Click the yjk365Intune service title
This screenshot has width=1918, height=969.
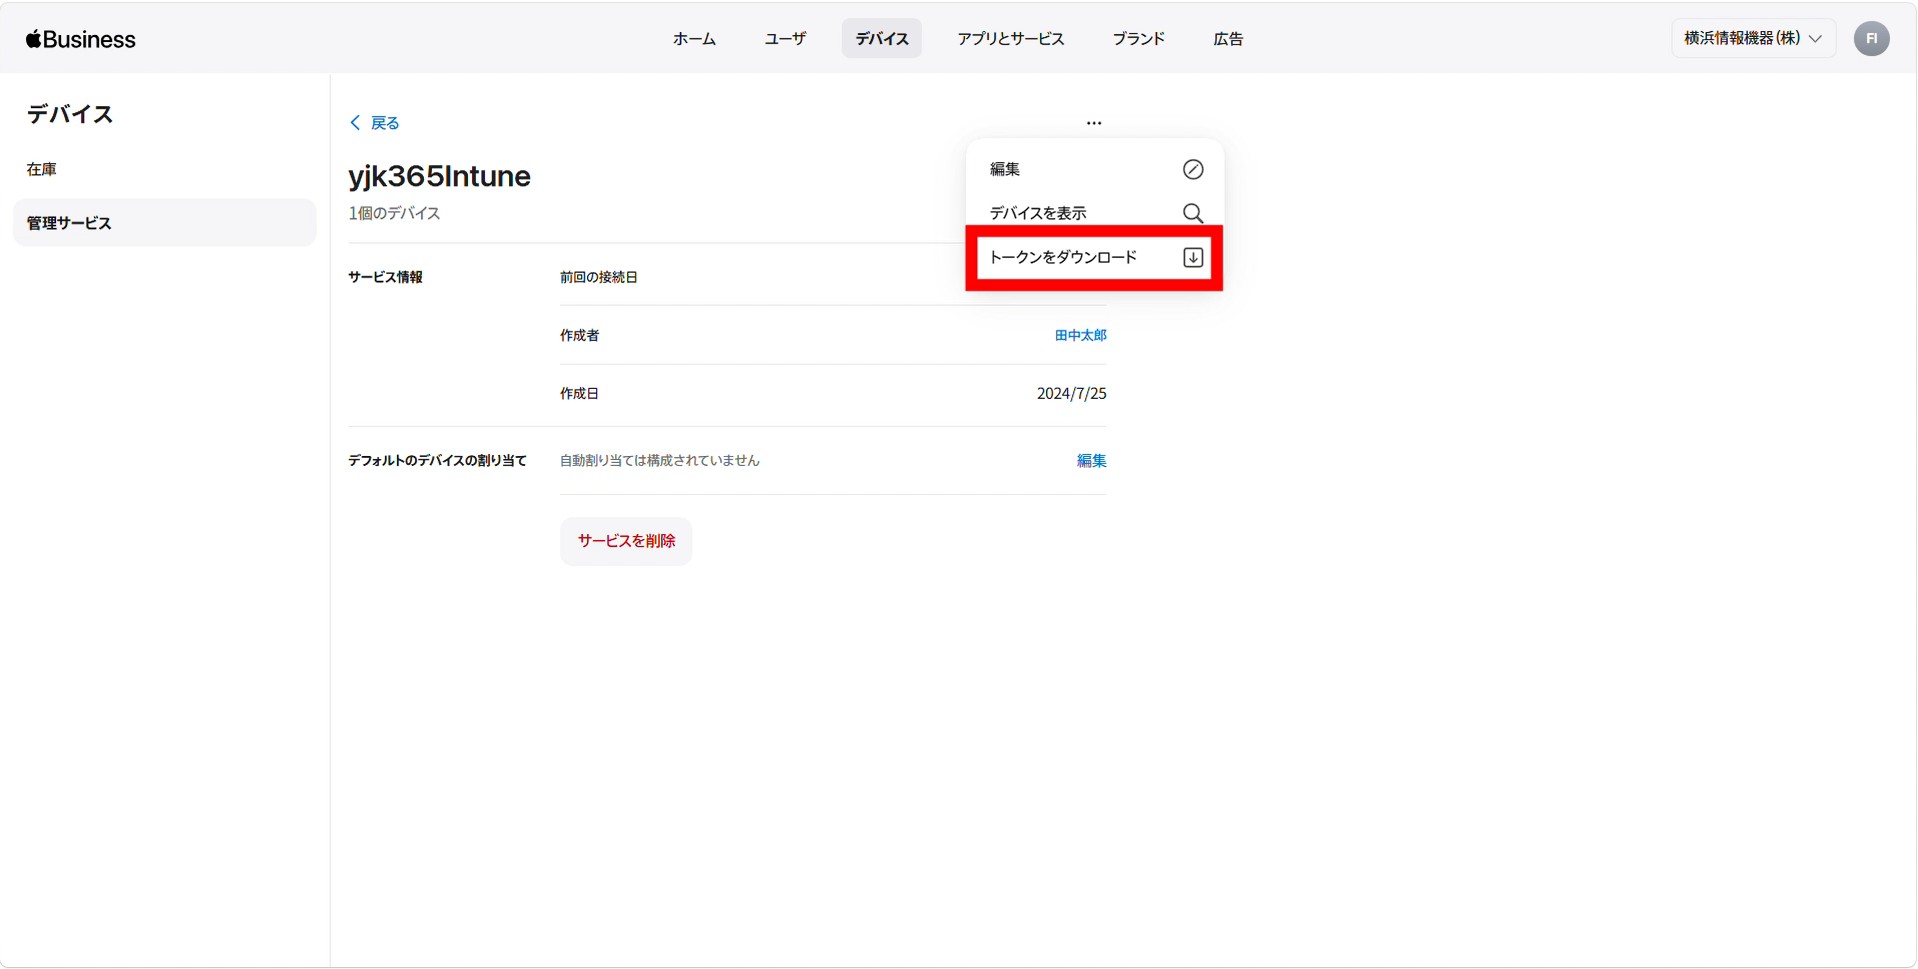tap(440, 176)
